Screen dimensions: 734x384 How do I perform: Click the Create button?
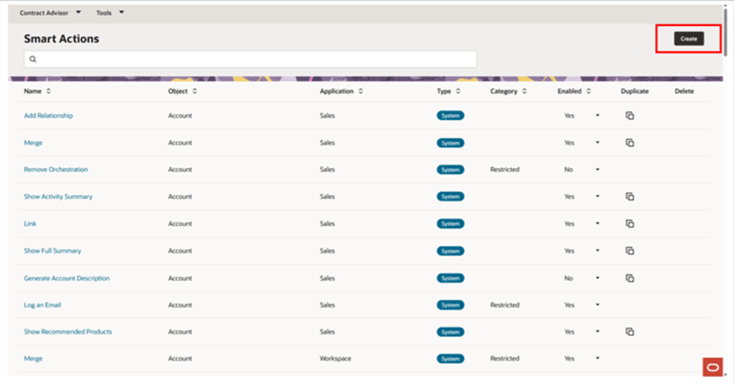[x=689, y=39]
